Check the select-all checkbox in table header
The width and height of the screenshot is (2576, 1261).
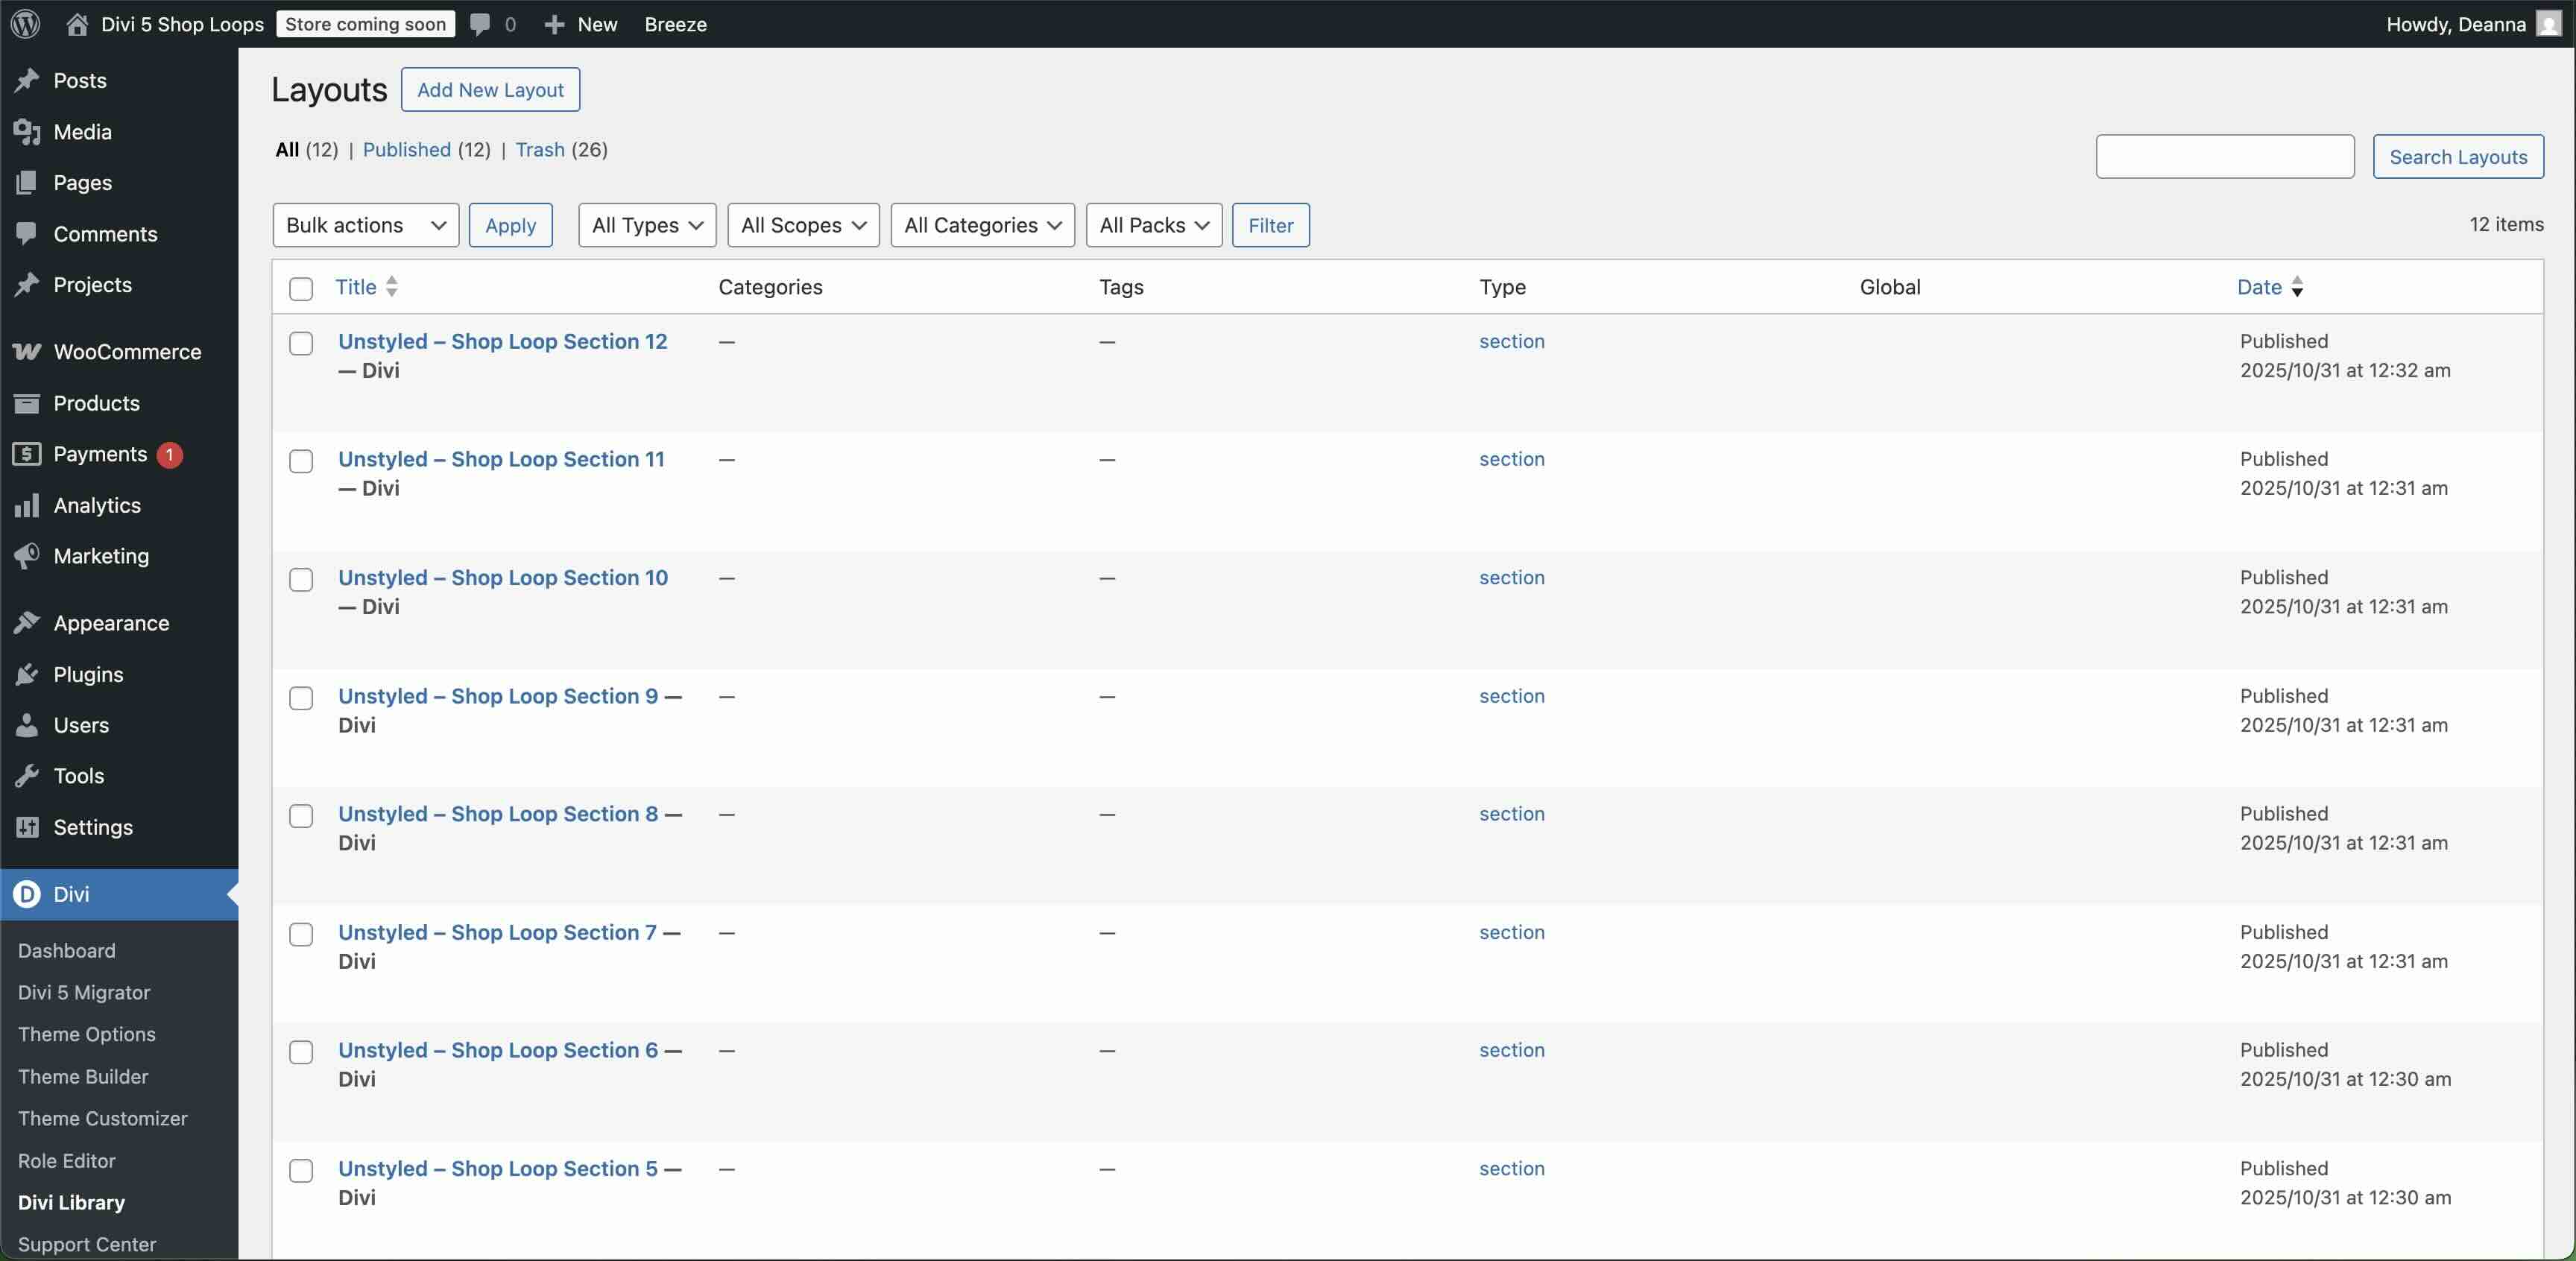[301, 289]
